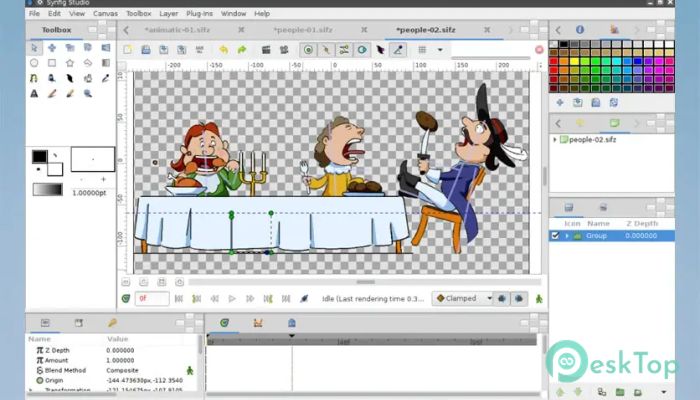Toggle tangent handles display
700x400 pixels.
pos(344,50)
